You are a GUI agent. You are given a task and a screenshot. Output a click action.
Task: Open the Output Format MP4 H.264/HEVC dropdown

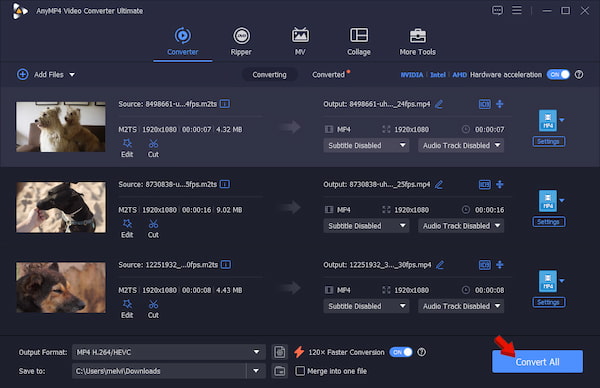(168, 352)
